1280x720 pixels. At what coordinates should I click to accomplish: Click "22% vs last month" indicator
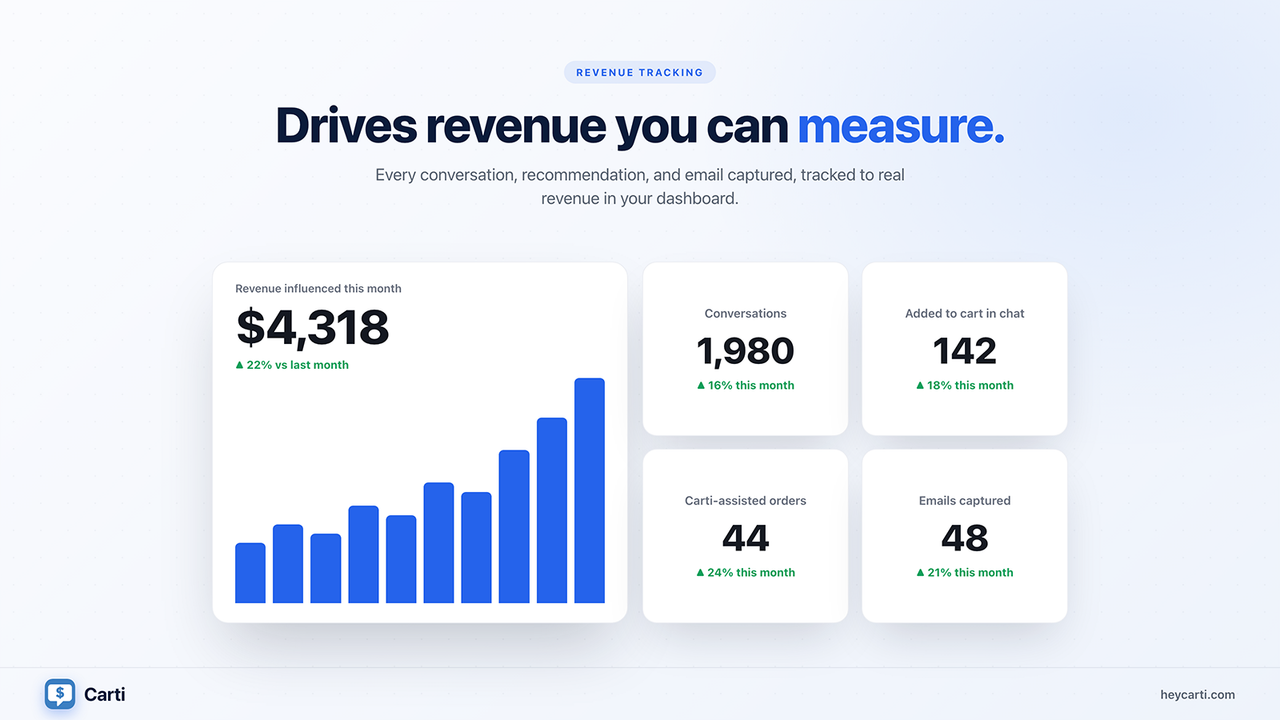292,365
